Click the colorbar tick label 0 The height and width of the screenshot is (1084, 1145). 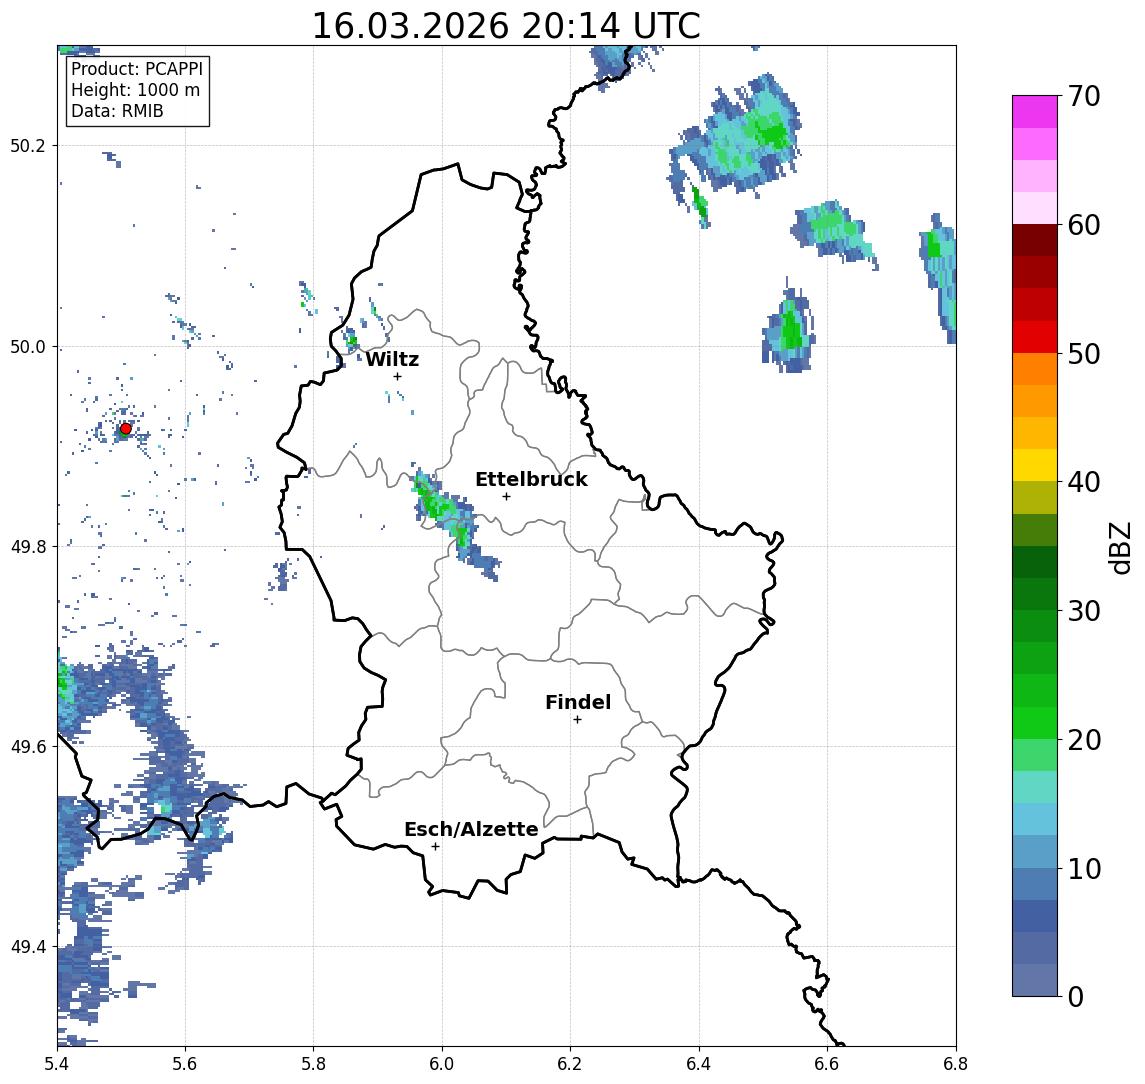(1076, 996)
